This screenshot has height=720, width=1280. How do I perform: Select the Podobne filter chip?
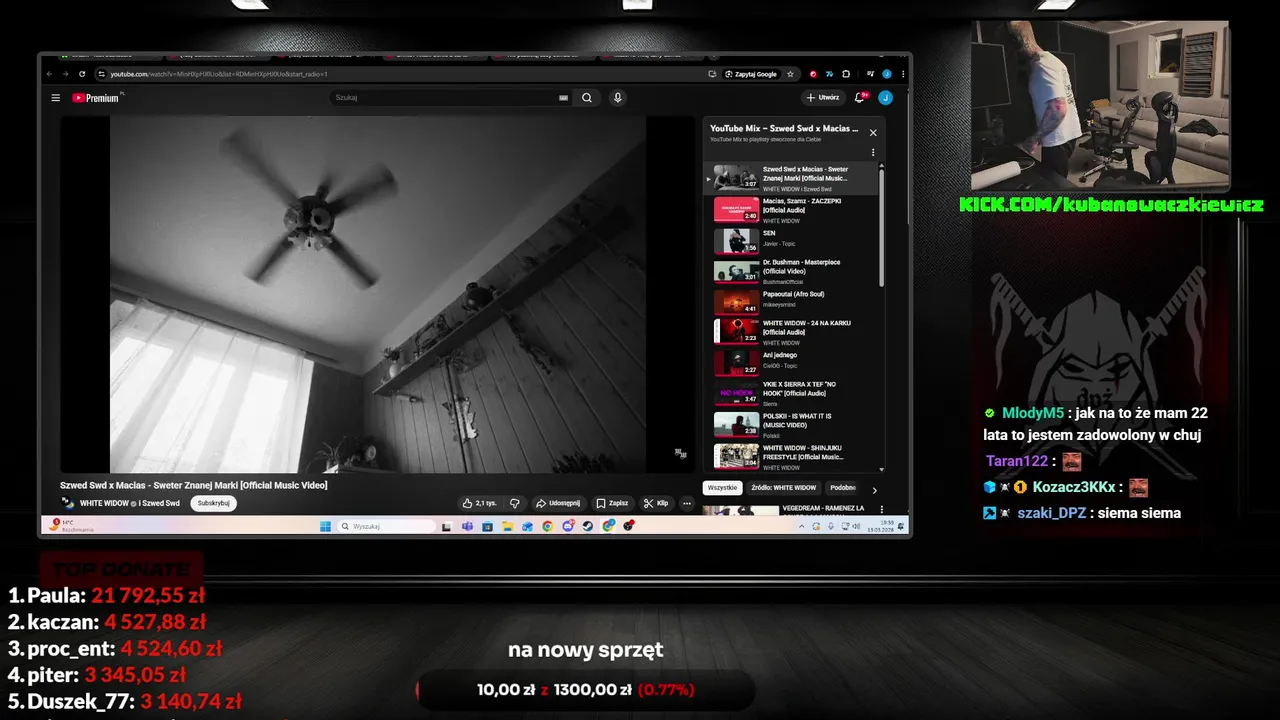[x=843, y=488]
